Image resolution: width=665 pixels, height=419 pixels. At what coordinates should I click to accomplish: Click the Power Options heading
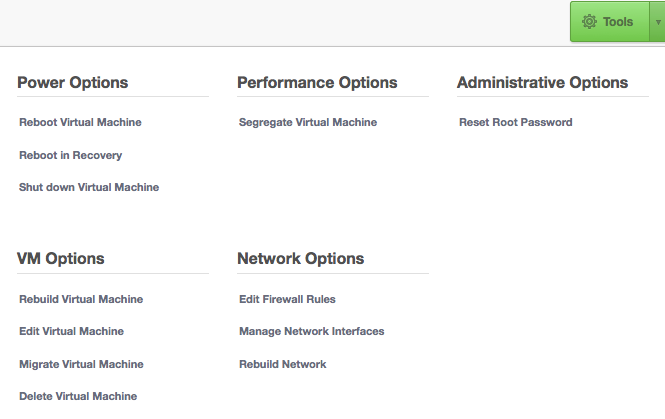[72, 83]
